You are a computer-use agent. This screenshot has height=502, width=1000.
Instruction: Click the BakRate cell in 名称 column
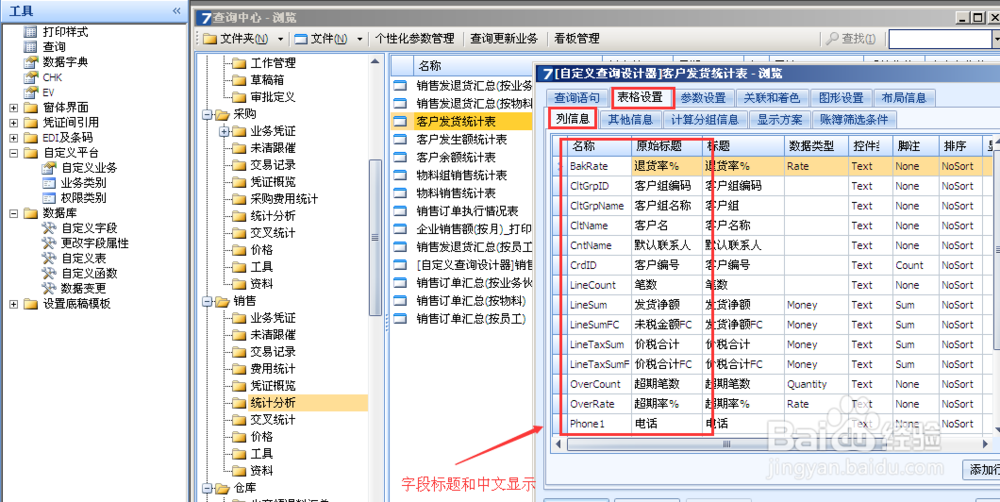[x=599, y=166]
